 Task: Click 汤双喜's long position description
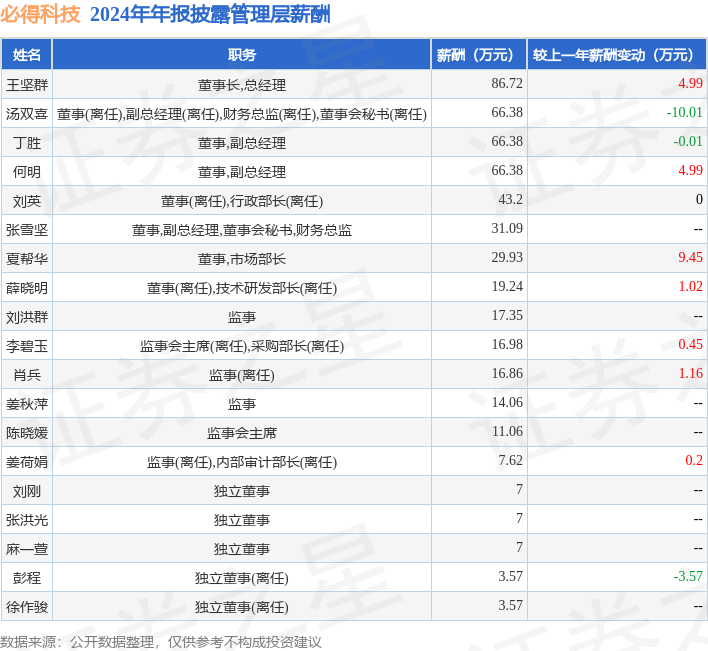pyautogui.click(x=242, y=114)
